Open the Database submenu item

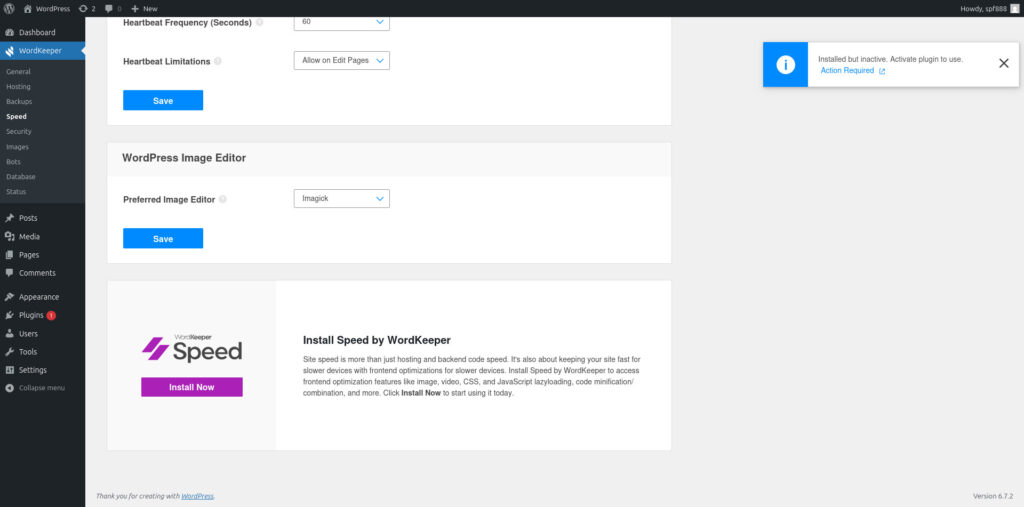pos(20,176)
